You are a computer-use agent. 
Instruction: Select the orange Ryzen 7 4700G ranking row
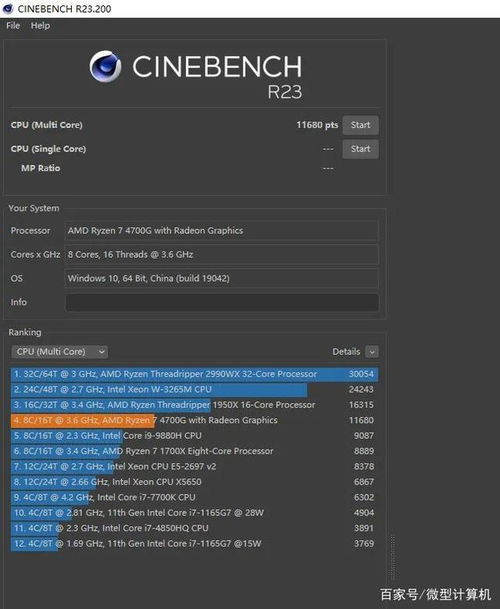(x=194, y=420)
